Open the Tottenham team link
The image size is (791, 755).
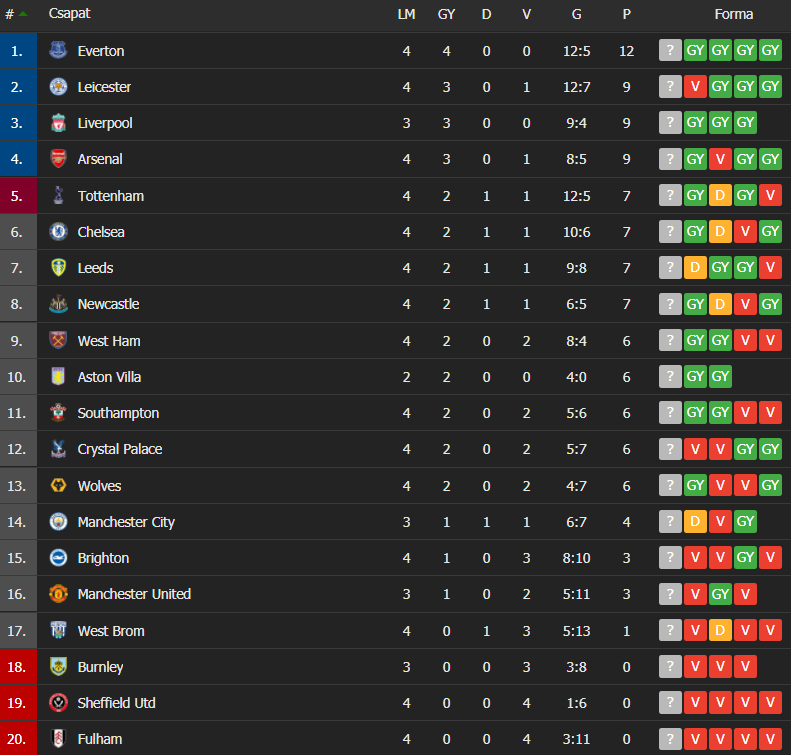point(111,196)
